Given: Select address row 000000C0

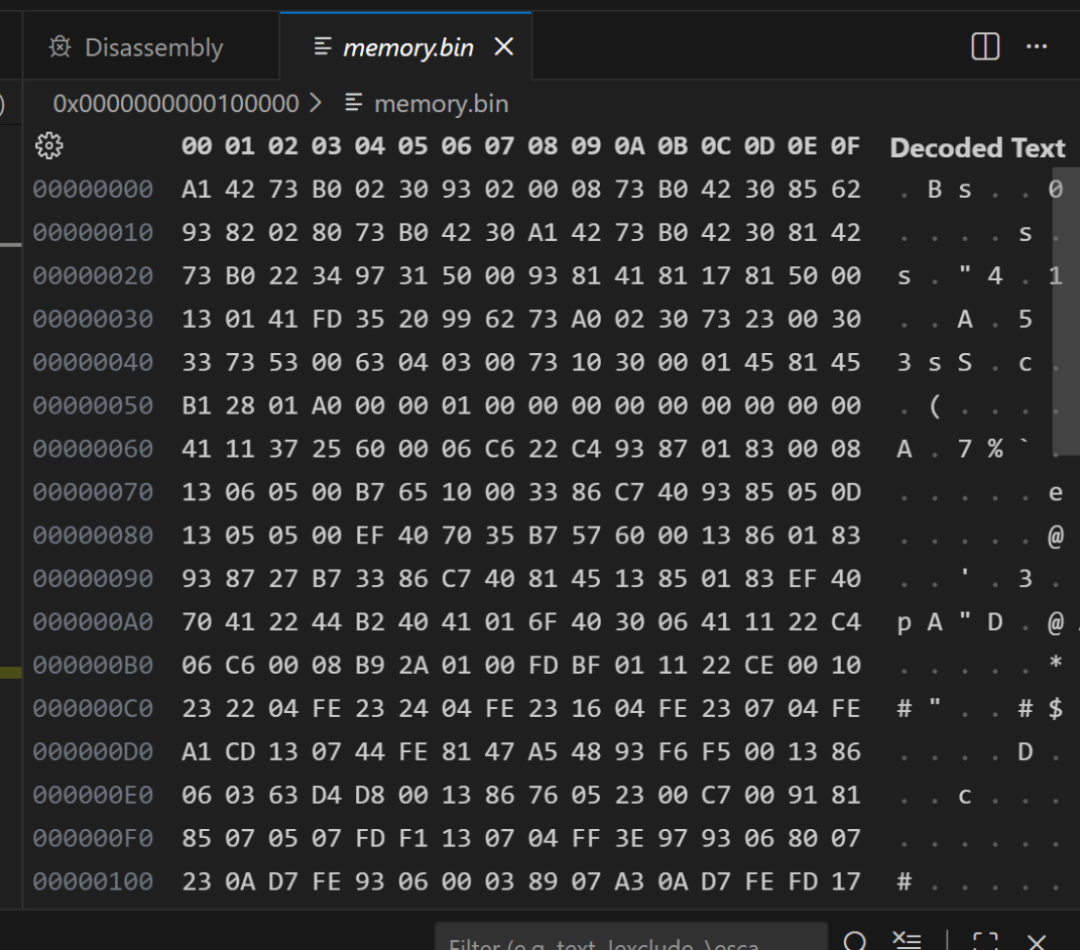Looking at the screenshot, I should tap(93, 708).
